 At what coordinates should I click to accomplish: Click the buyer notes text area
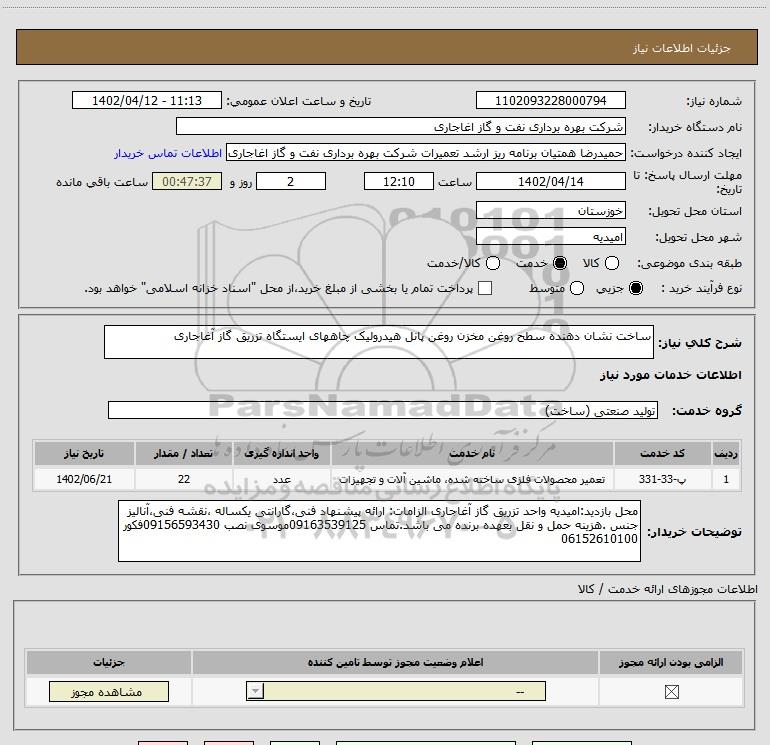(x=379, y=531)
